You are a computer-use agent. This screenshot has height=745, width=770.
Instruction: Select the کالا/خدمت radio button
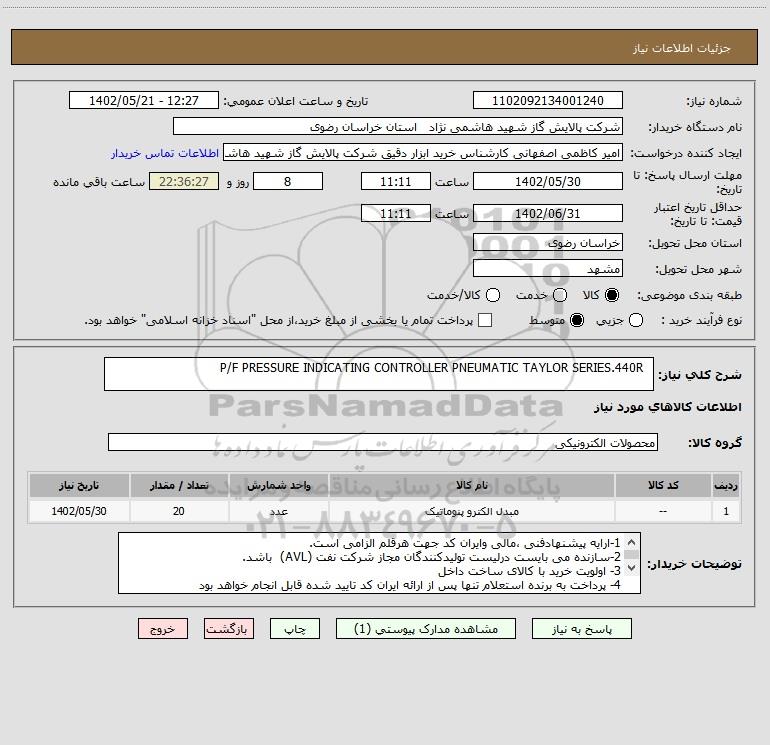[x=493, y=295]
